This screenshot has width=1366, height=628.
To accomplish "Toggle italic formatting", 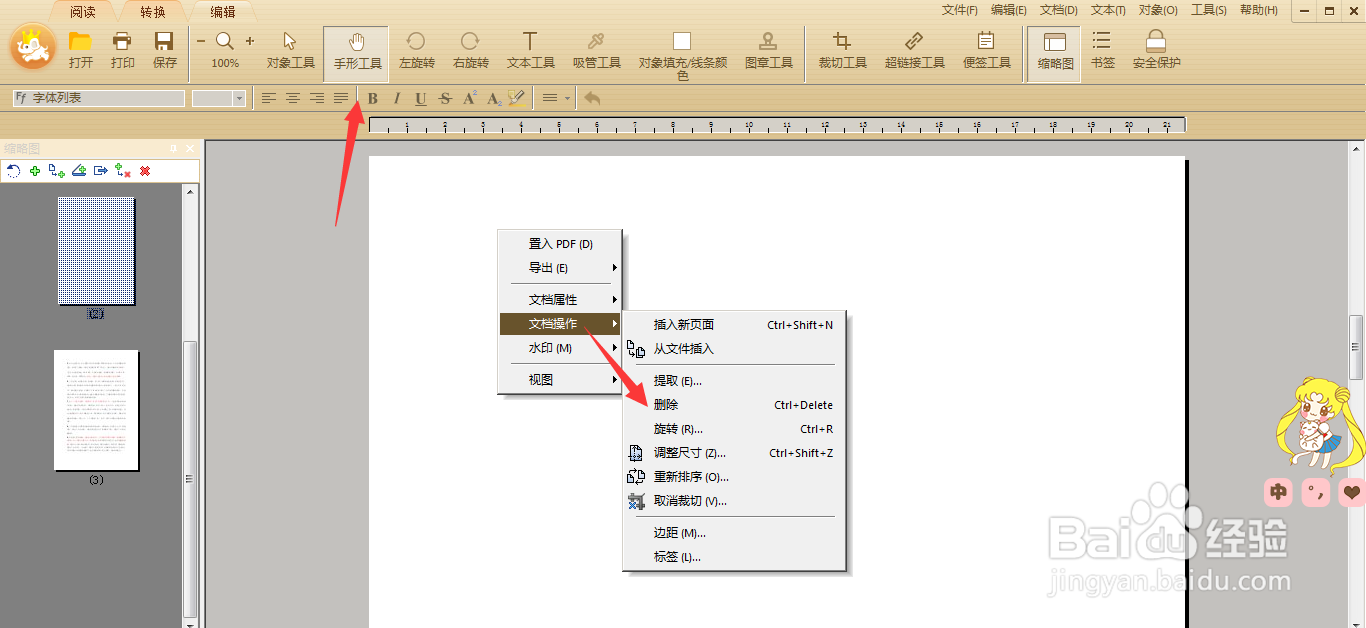I will coord(396,98).
